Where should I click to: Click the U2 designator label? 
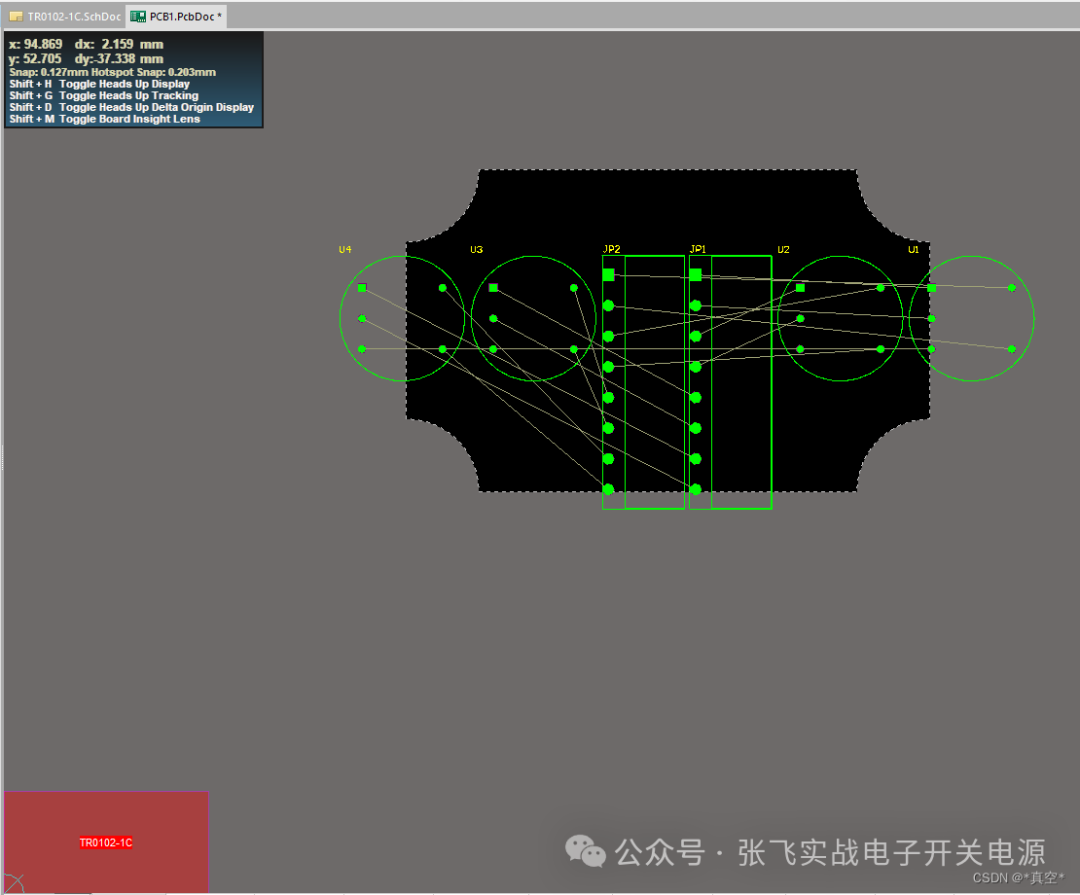[x=783, y=250]
